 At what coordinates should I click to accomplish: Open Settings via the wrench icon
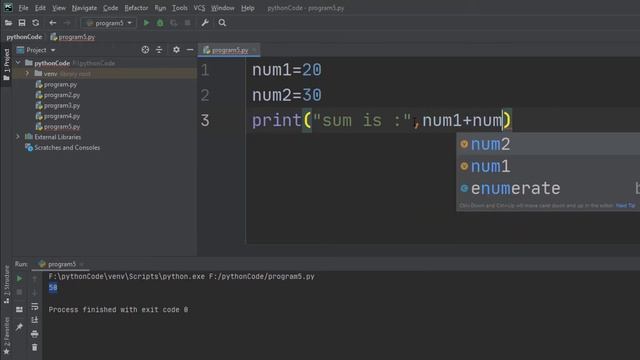[x=205, y=23]
